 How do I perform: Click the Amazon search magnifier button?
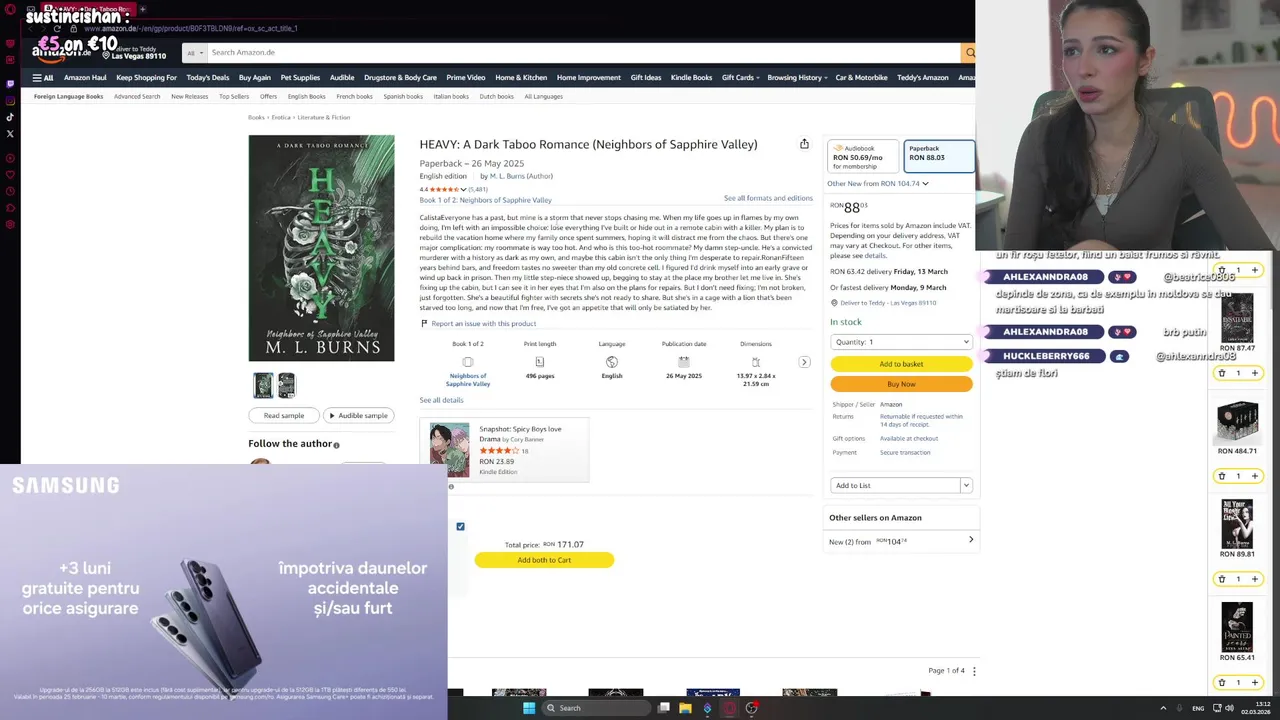968,52
